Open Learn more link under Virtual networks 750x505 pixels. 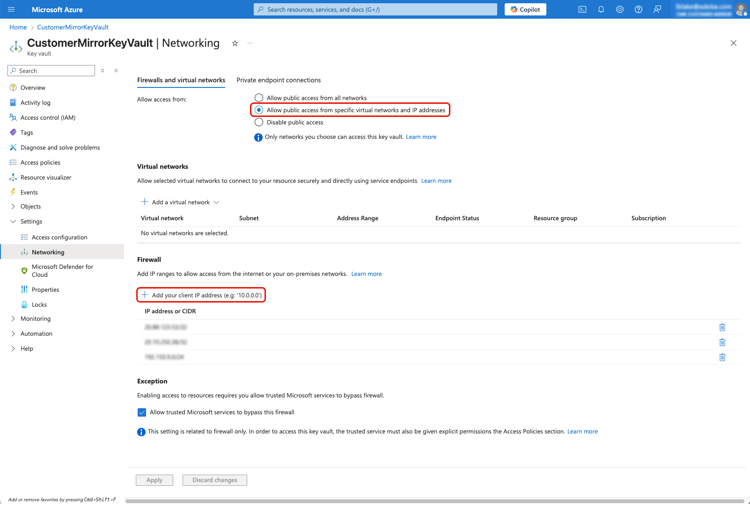[x=436, y=181]
